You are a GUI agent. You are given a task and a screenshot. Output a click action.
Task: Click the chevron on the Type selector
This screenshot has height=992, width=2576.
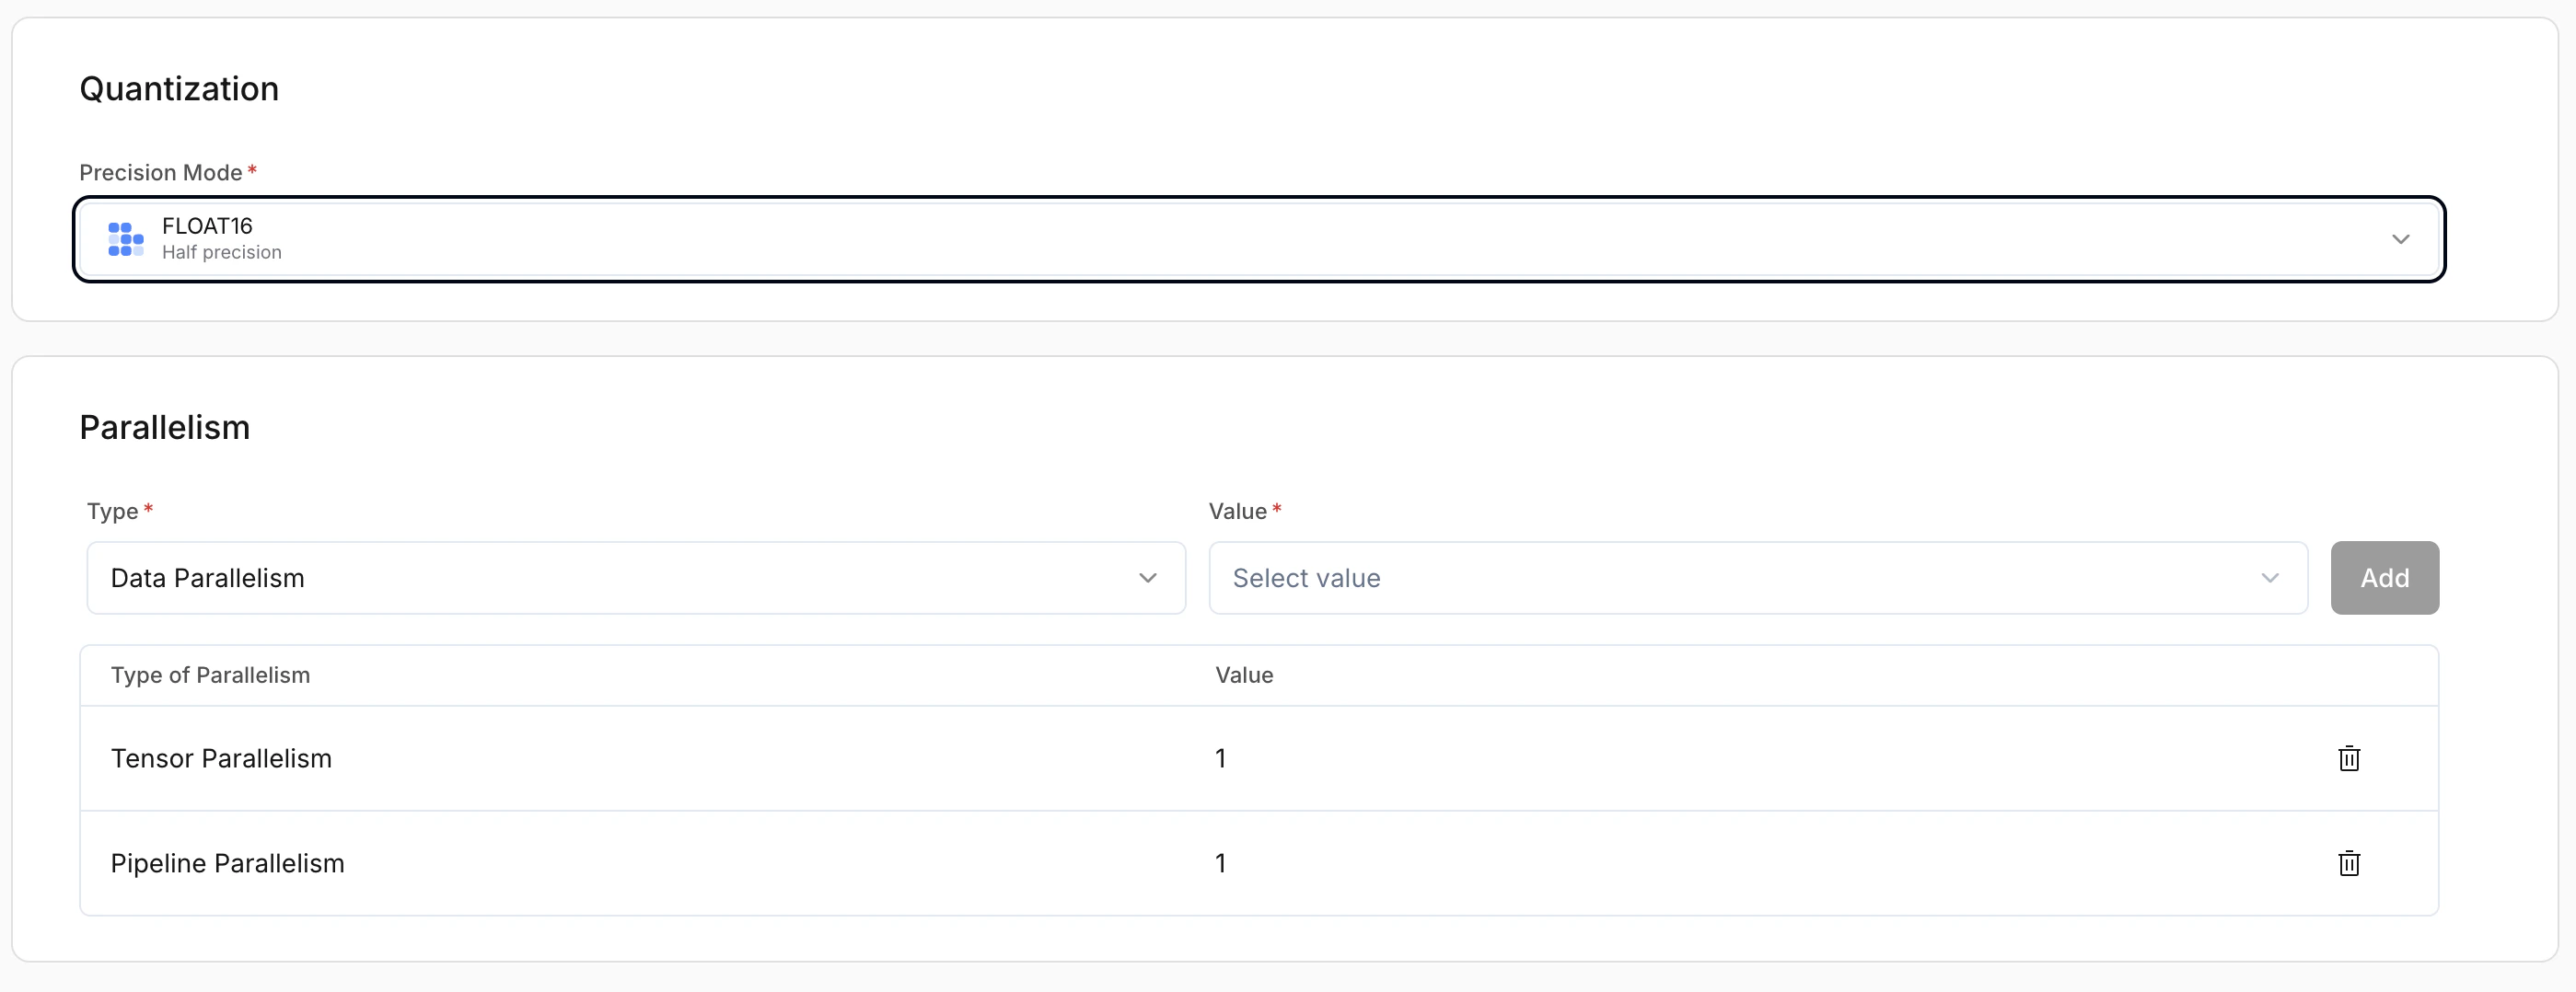(1148, 578)
